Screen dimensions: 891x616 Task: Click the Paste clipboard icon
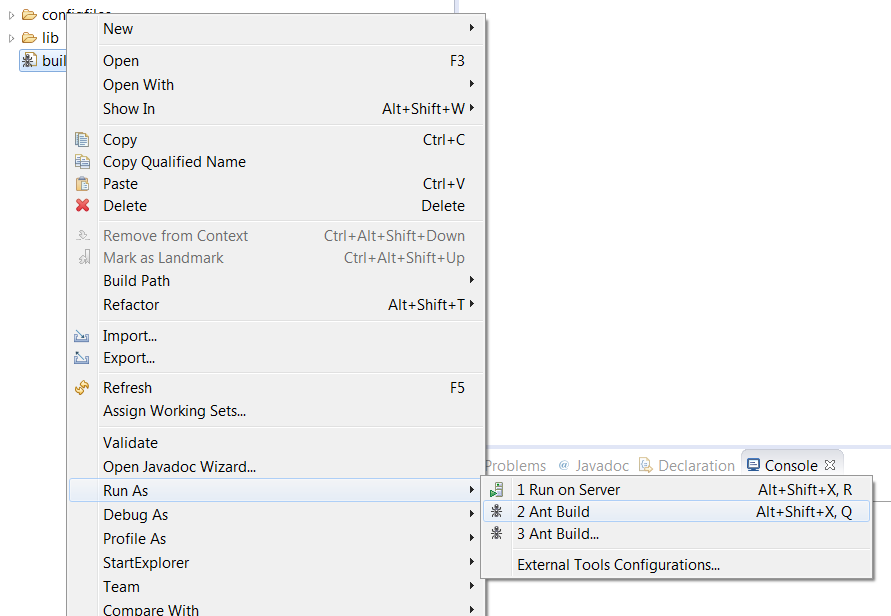pos(83,184)
